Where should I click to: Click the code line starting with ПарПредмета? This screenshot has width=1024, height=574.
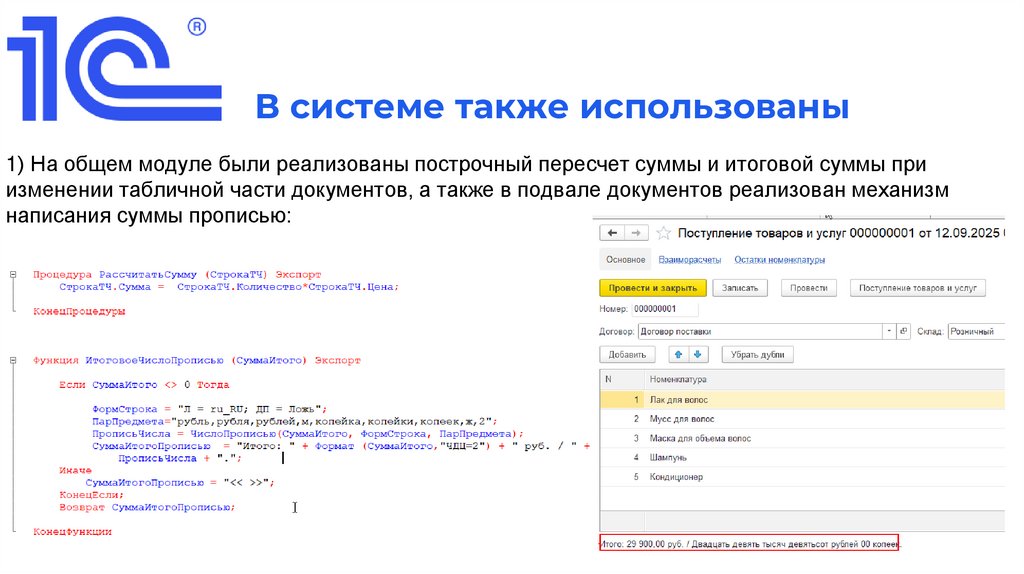click(x=295, y=422)
